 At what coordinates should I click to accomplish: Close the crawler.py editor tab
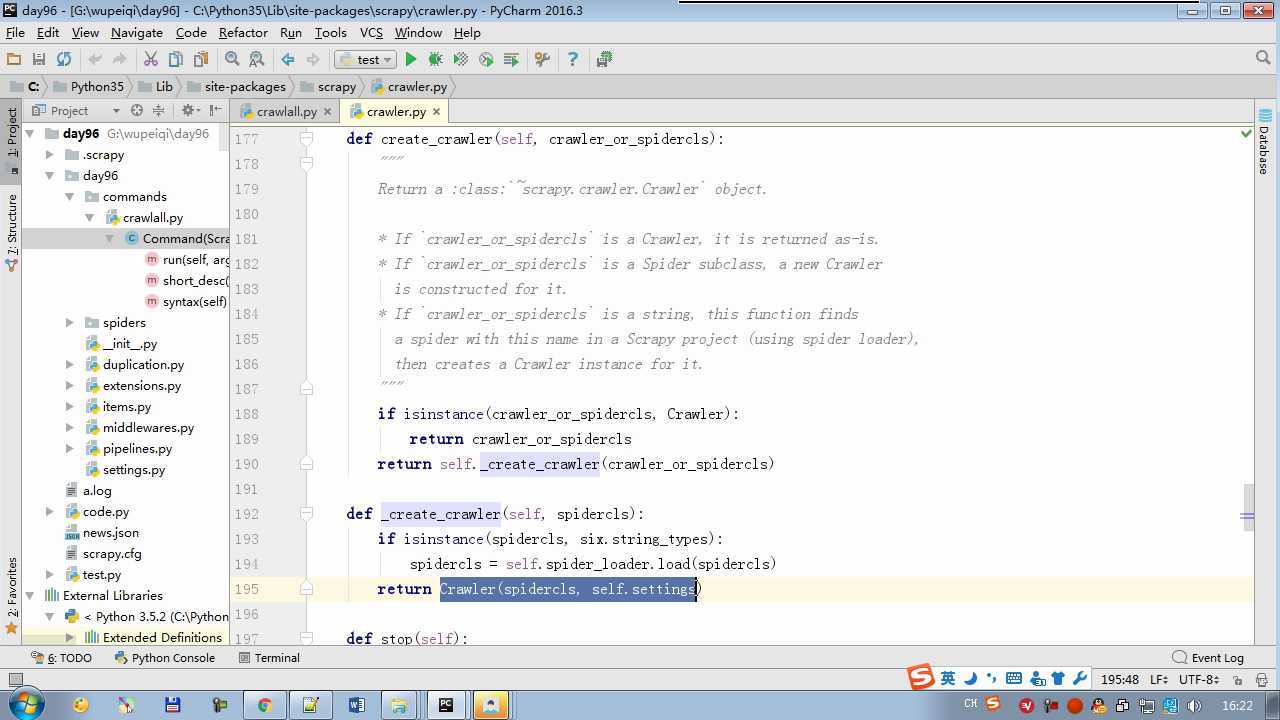pos(437,112)
